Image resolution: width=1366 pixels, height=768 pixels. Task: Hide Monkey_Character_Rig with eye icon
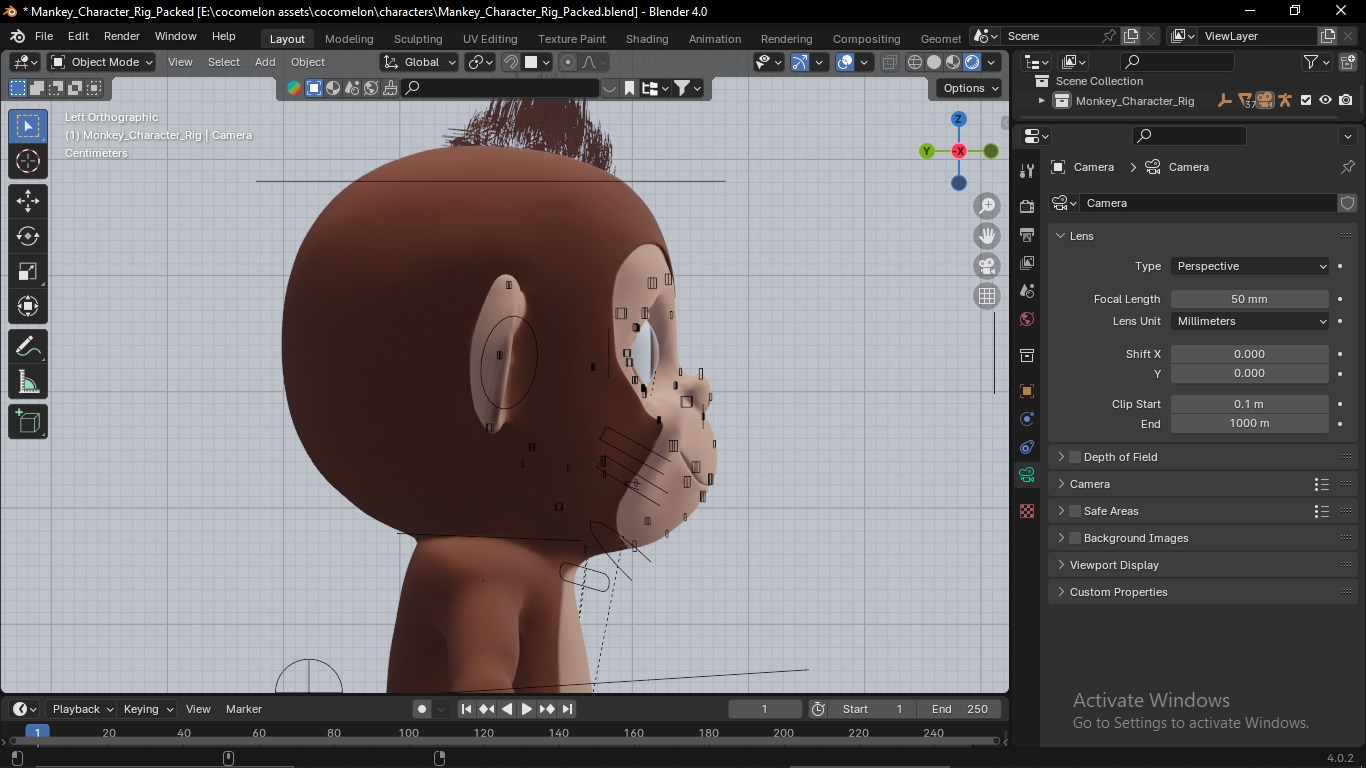click(1325, 100)
